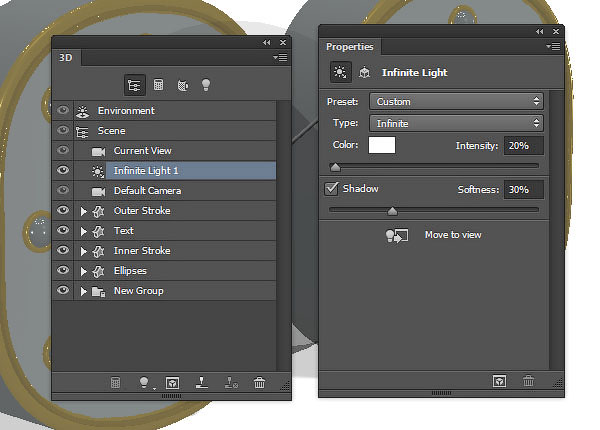Select the Current View row
Screen dimensions: 600x430
coord(164,151)
